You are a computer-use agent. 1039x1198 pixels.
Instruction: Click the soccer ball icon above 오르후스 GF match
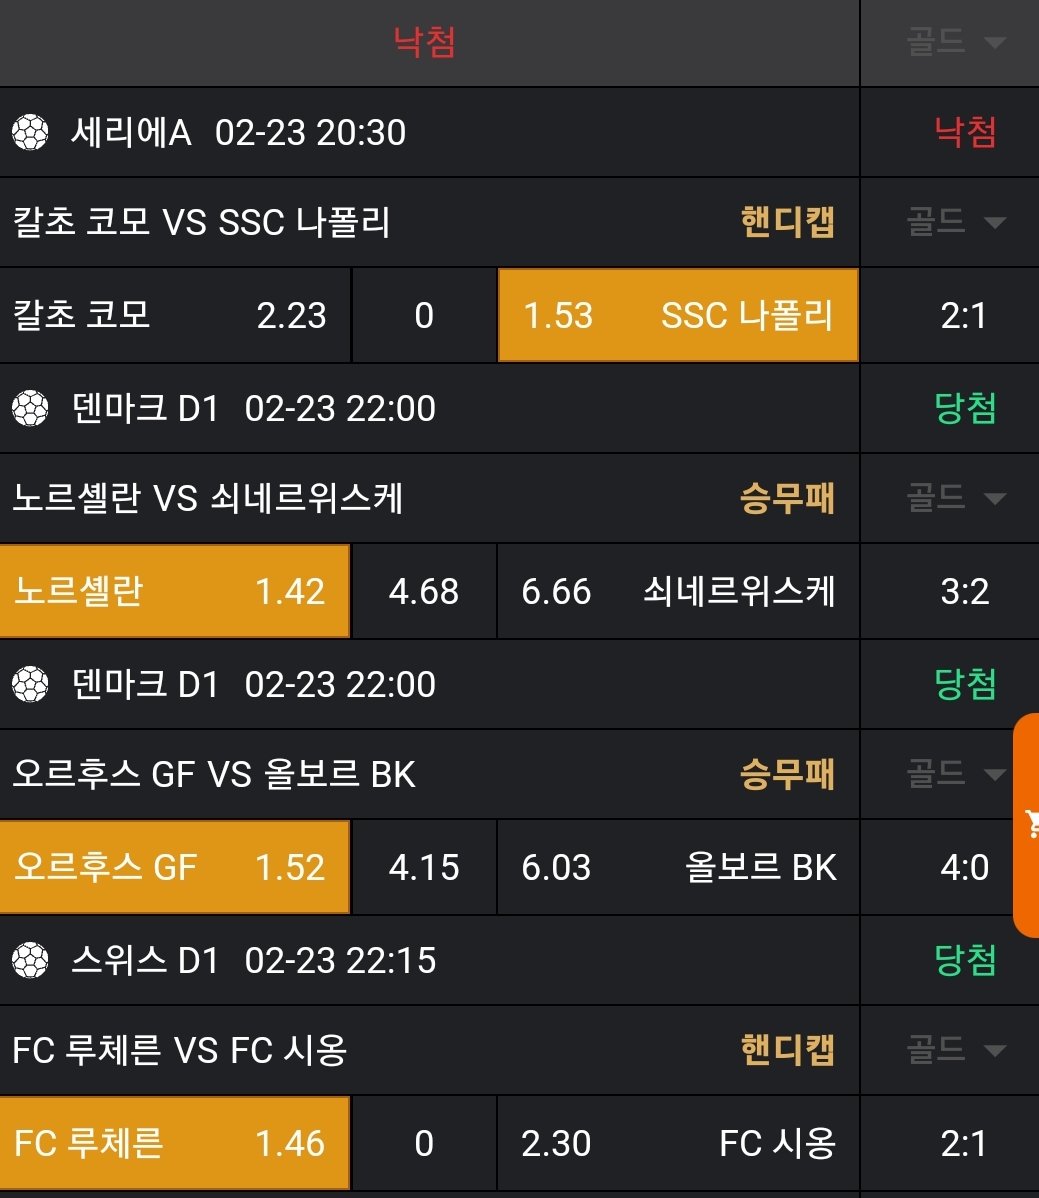click(30, 684)
